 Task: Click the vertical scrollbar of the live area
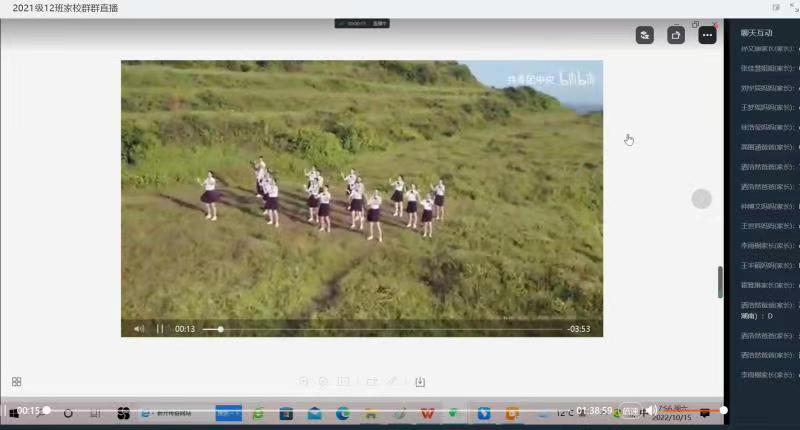point(720,282)
